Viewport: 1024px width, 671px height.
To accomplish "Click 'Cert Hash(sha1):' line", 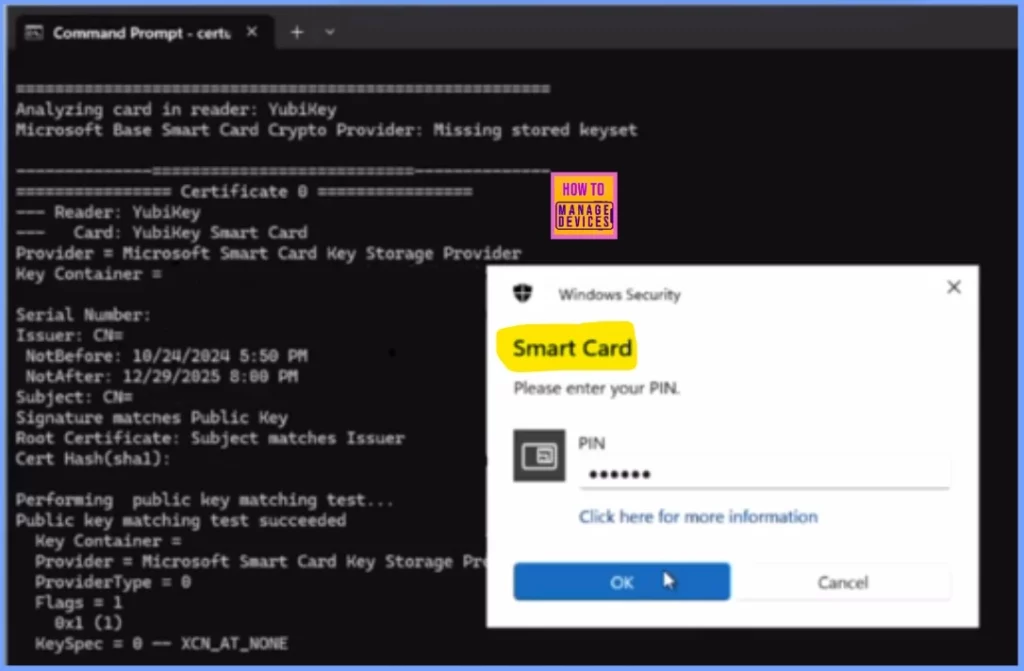I will (x=93, y=459).
